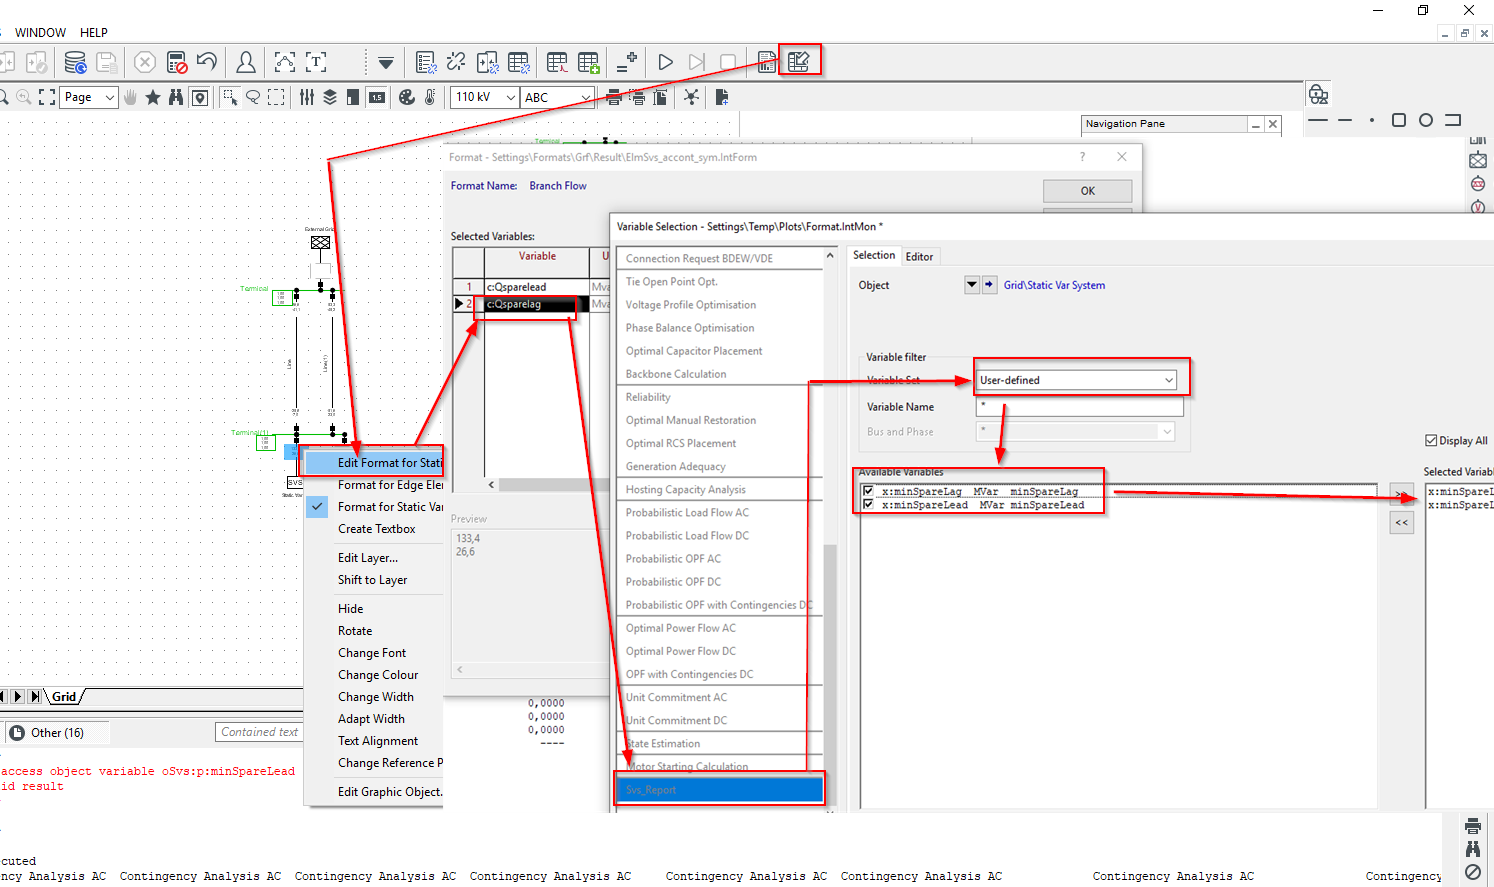Click the output report document icon

coord(767,62)
